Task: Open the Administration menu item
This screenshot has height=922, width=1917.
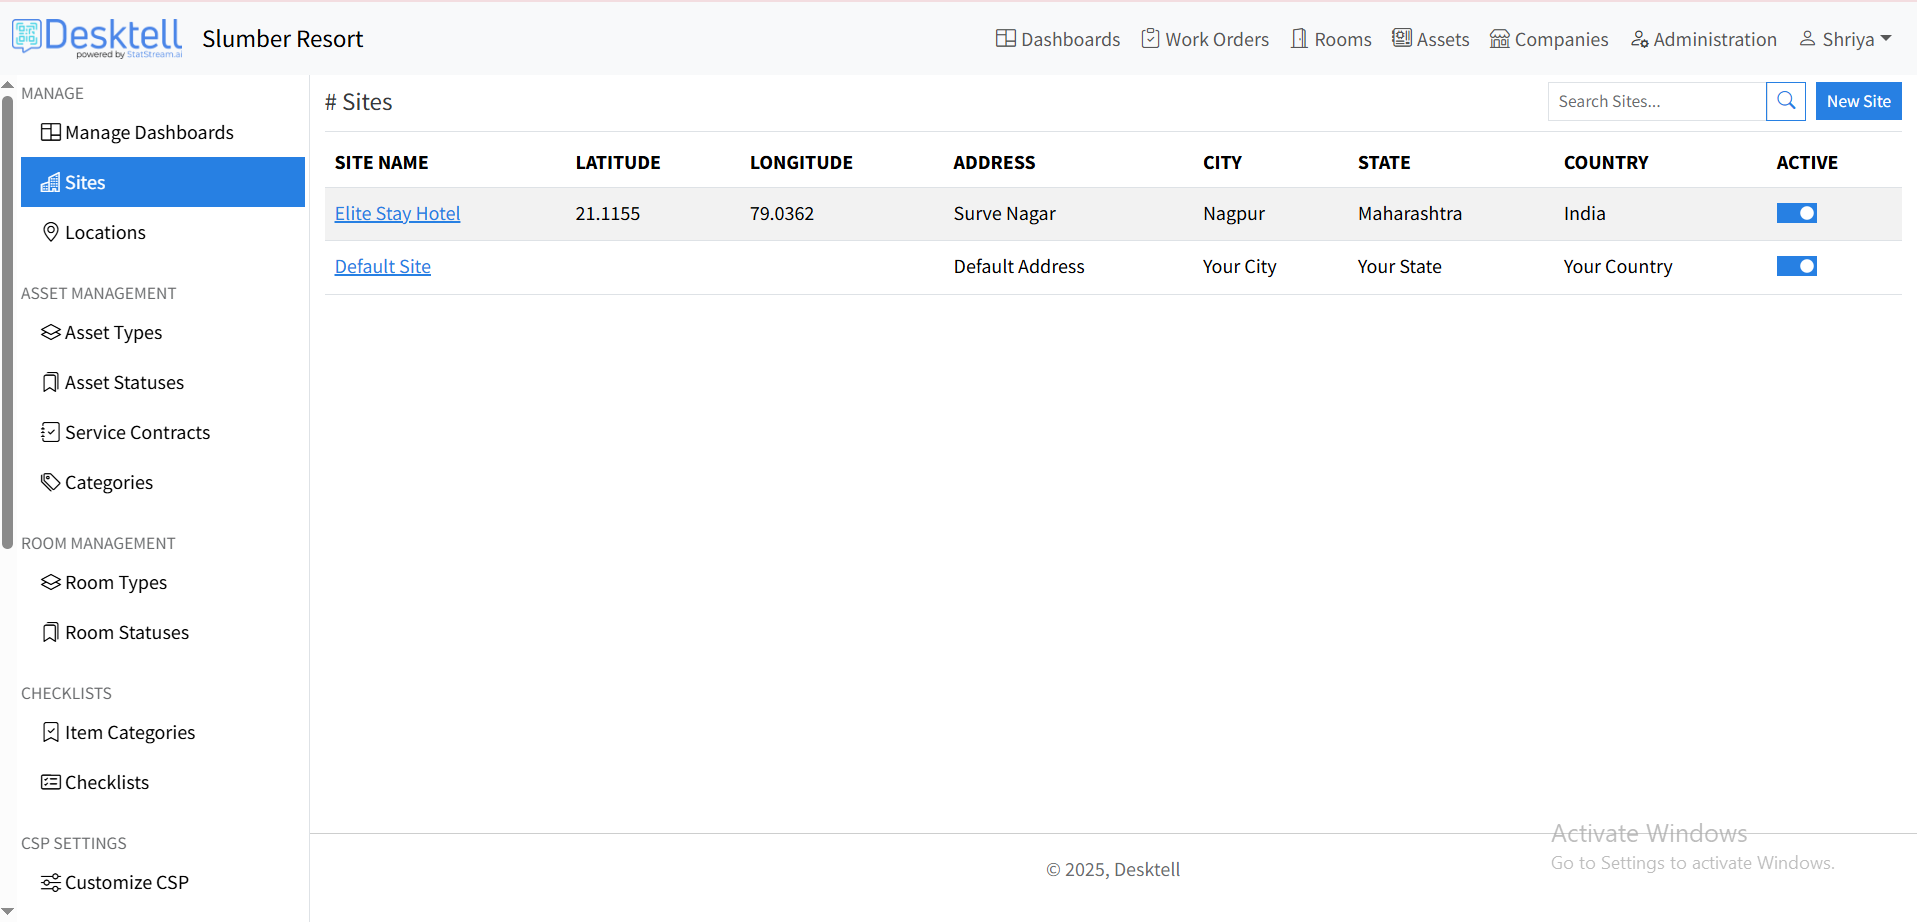Action: 1703,39
